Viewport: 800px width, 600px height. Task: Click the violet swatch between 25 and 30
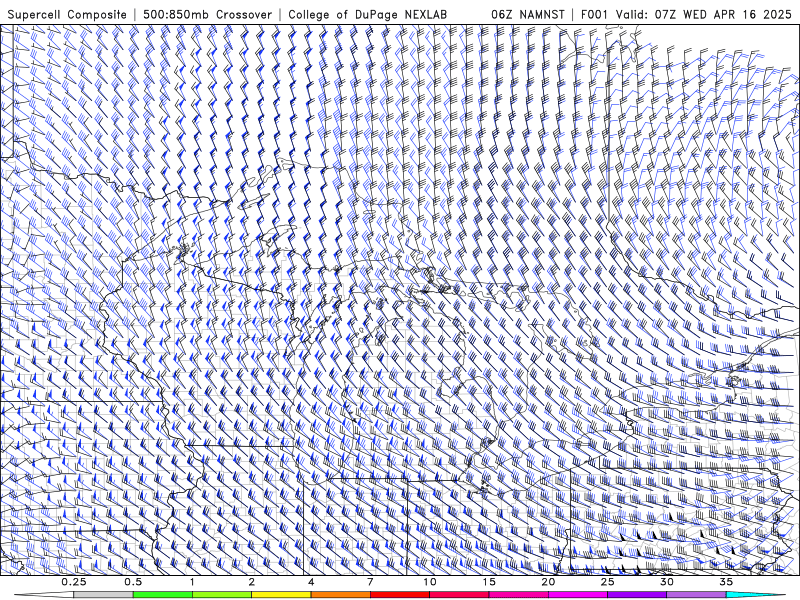pyautogui.click(x=637, y=595)
